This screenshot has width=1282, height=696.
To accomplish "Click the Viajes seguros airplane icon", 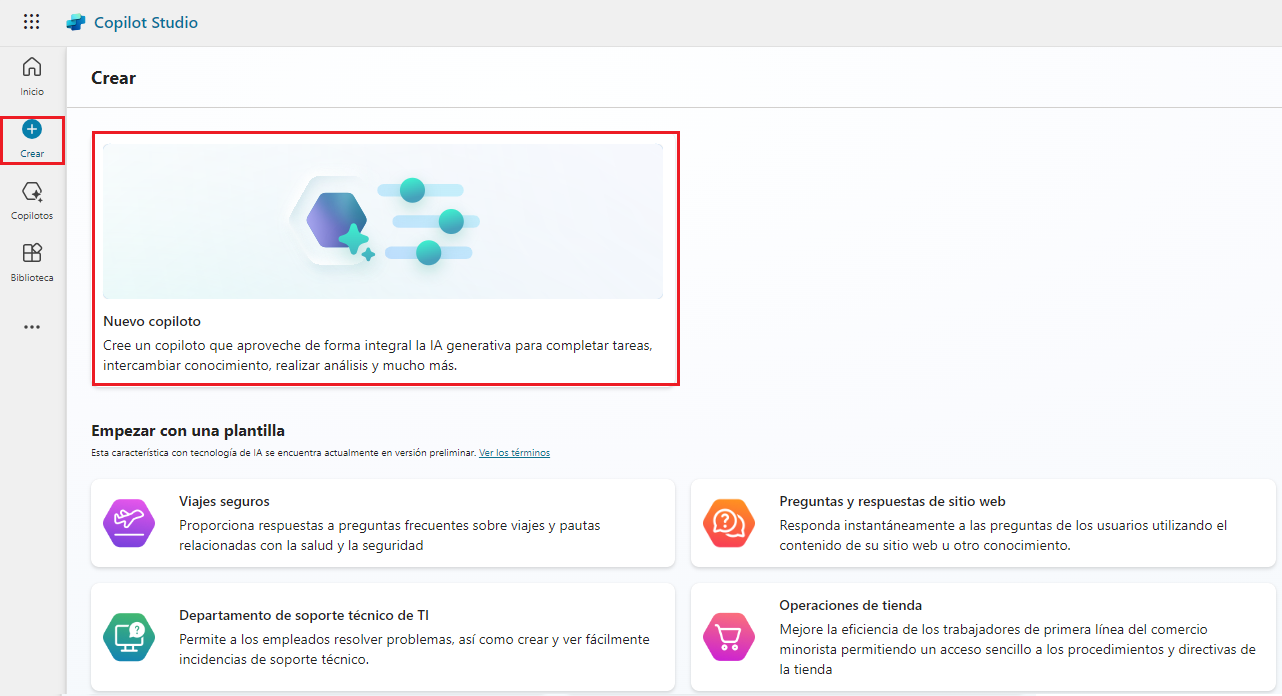I will (129, 523).
